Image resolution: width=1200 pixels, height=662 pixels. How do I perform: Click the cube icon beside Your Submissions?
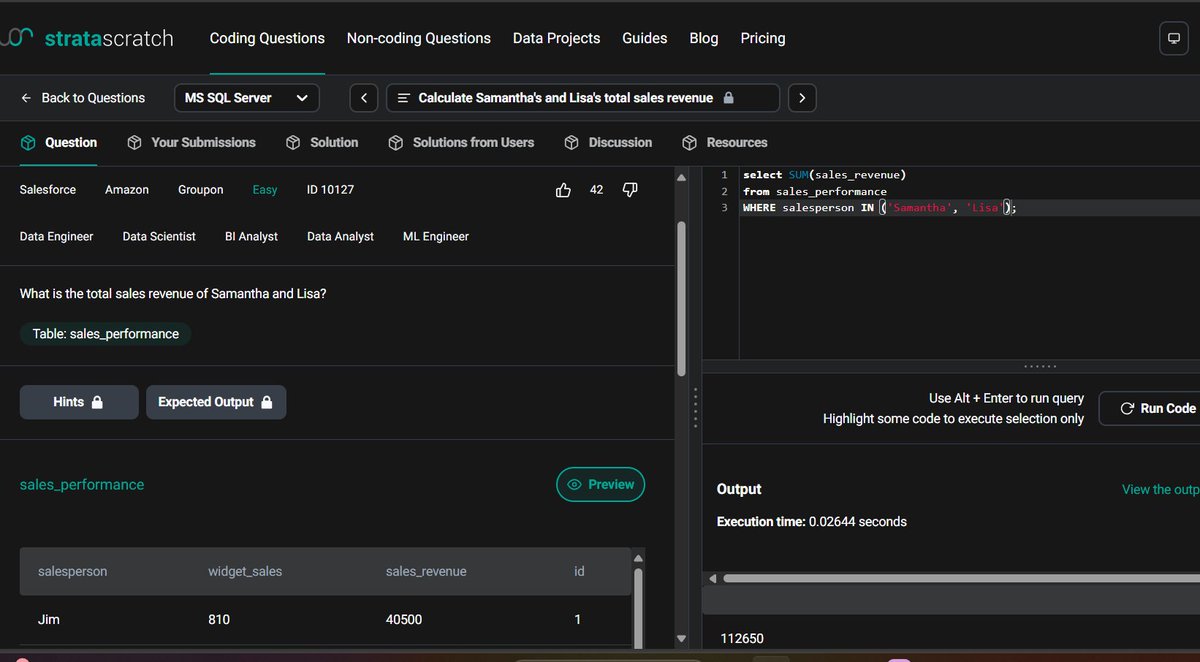(x=135, y=143)
